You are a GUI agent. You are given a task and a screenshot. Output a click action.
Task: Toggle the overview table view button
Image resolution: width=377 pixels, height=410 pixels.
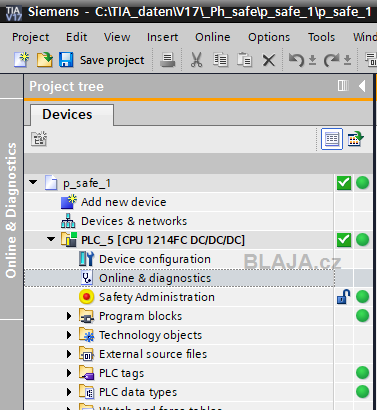(332, 139)
